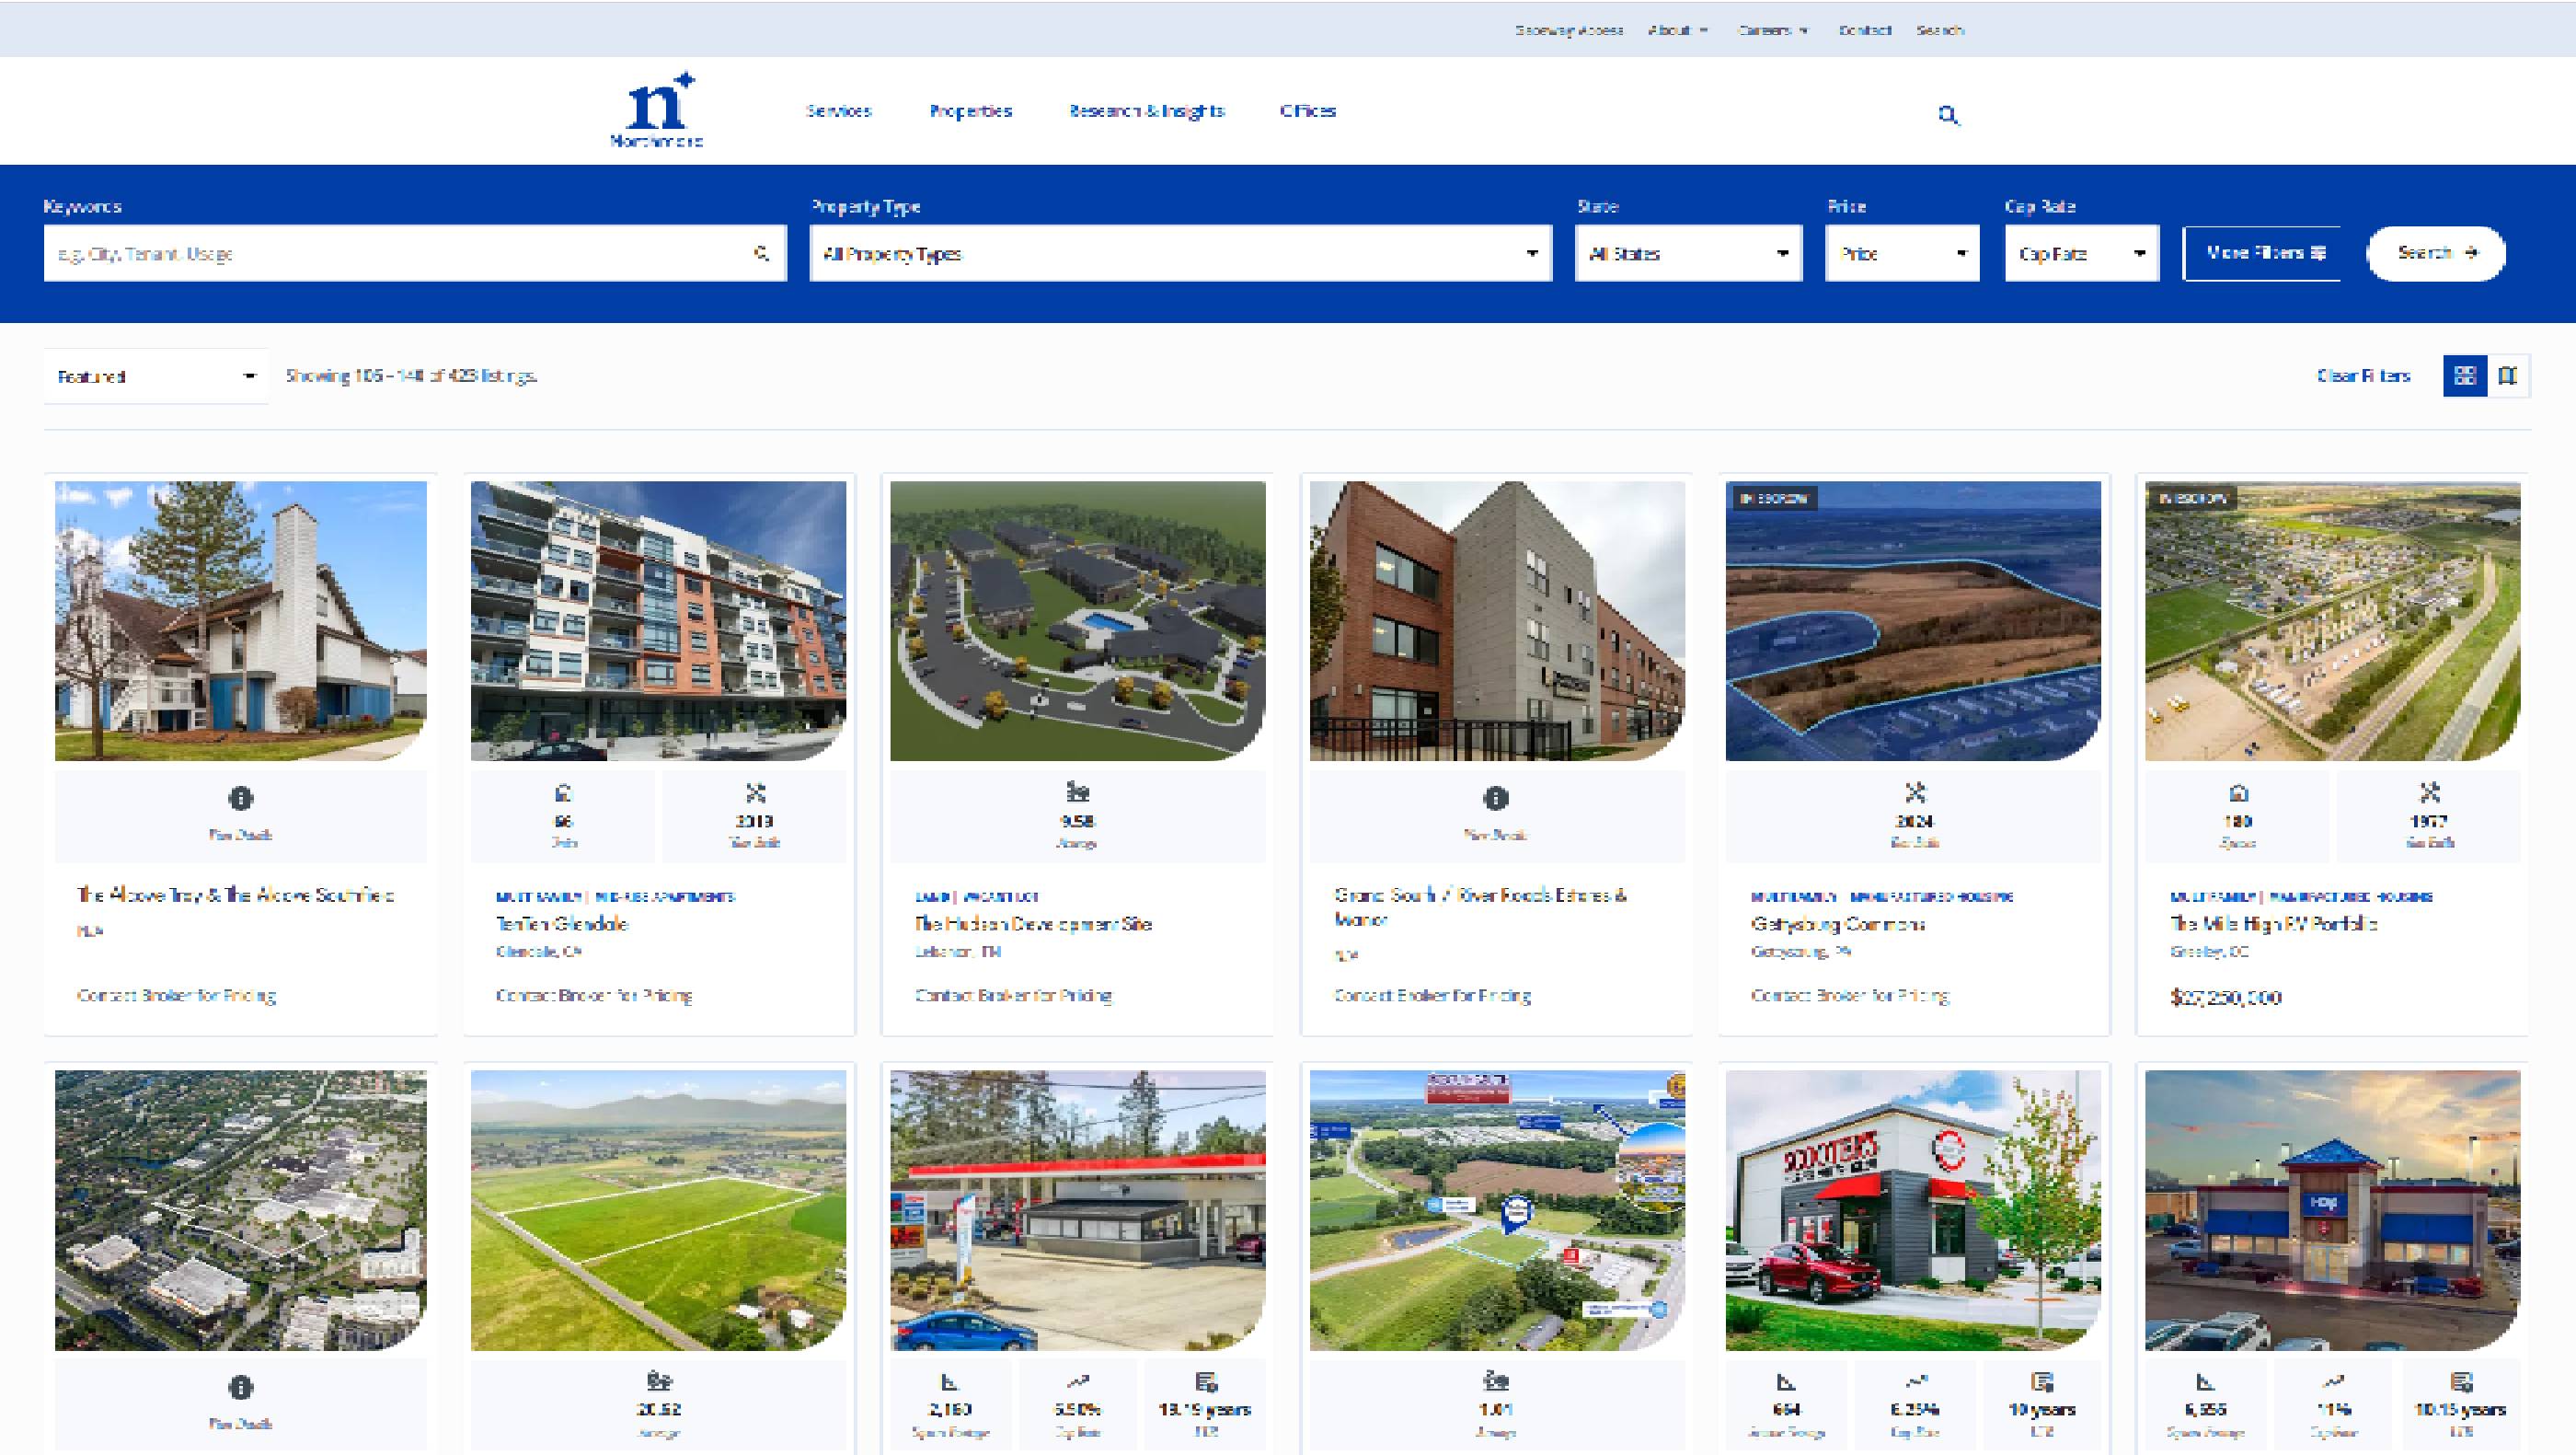Open The Mile High RV Portfolio listing title
The image size is (2576, 1455).
2273,923
